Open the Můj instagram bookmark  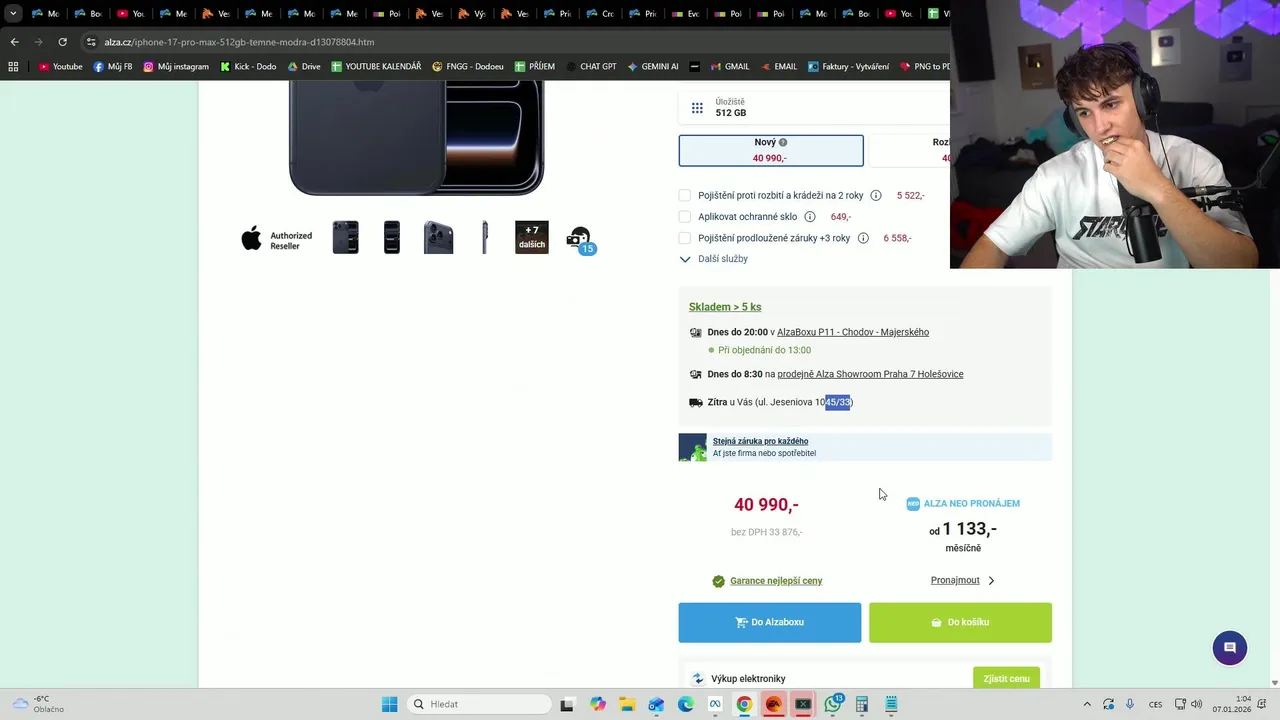[176, 67]
